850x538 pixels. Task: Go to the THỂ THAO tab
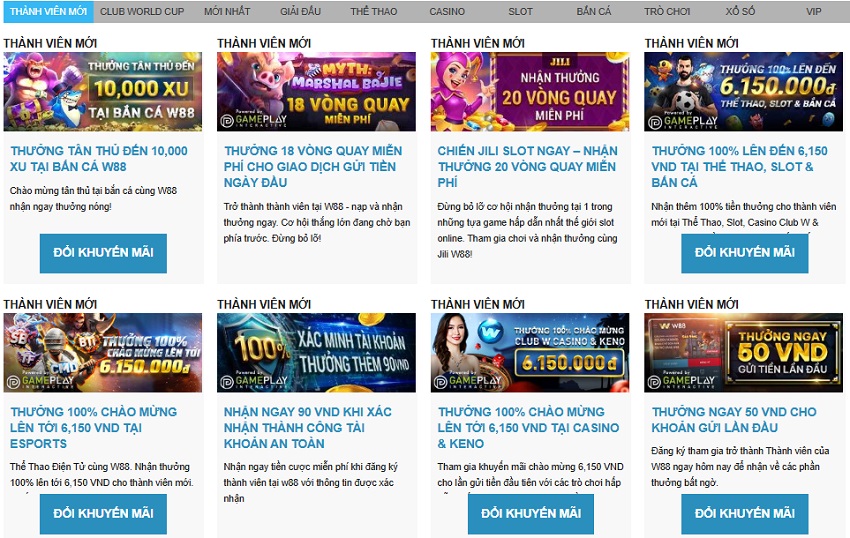(374, 11)
